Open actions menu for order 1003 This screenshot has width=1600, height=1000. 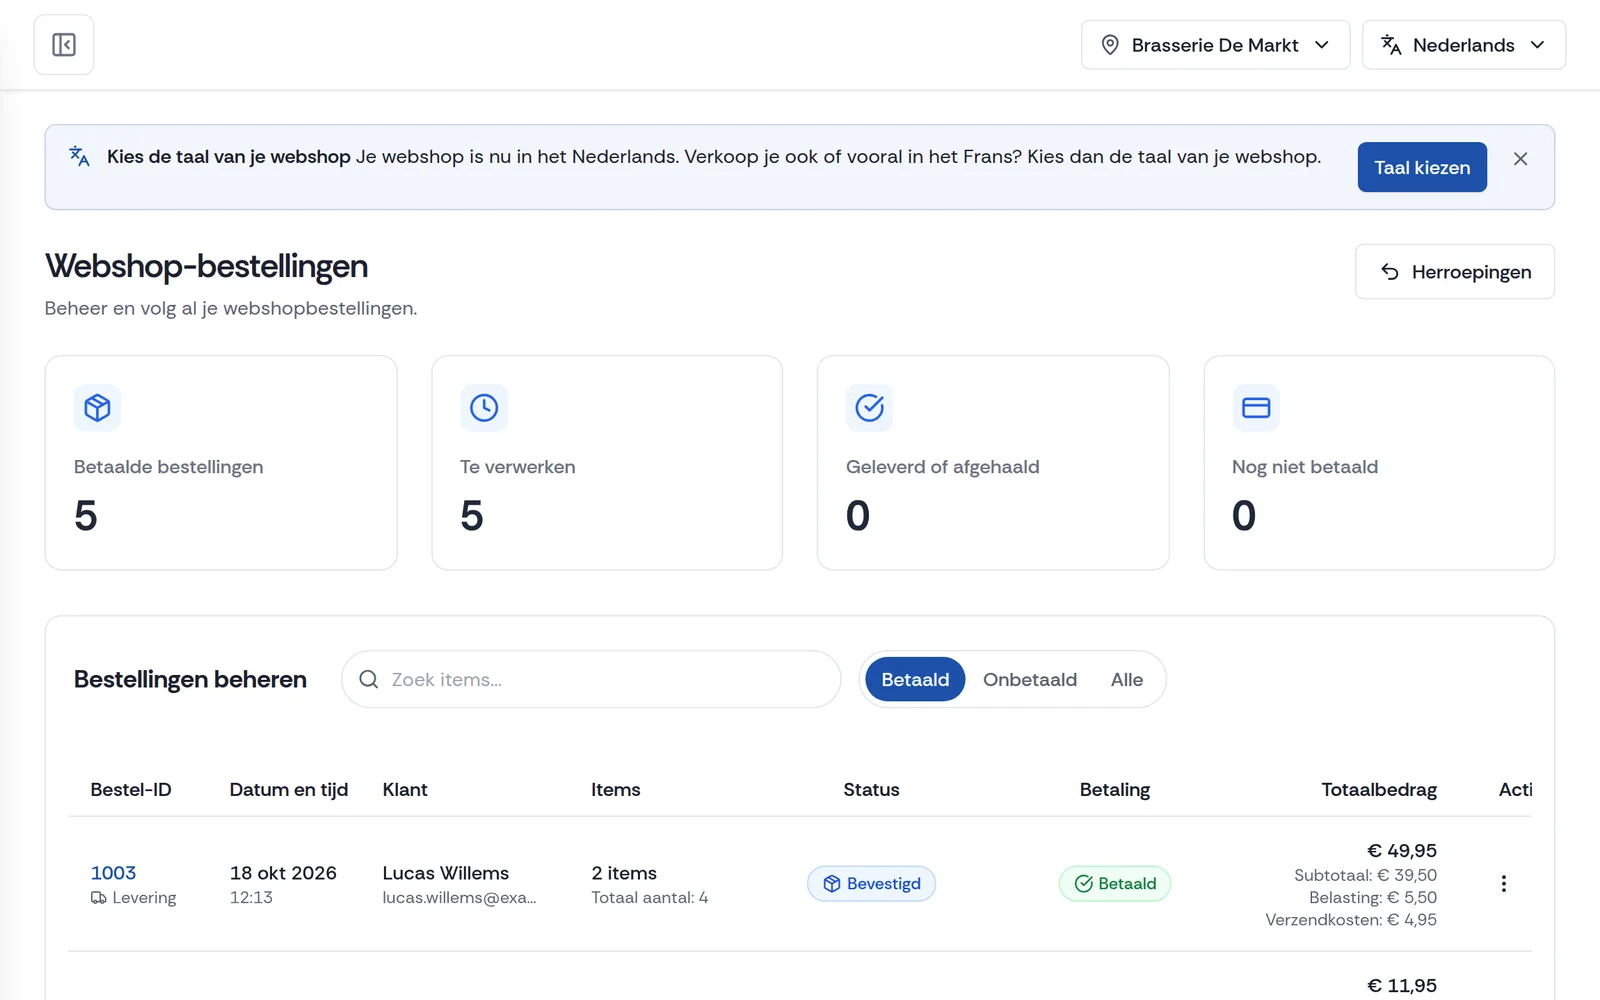pos(1504,884)
